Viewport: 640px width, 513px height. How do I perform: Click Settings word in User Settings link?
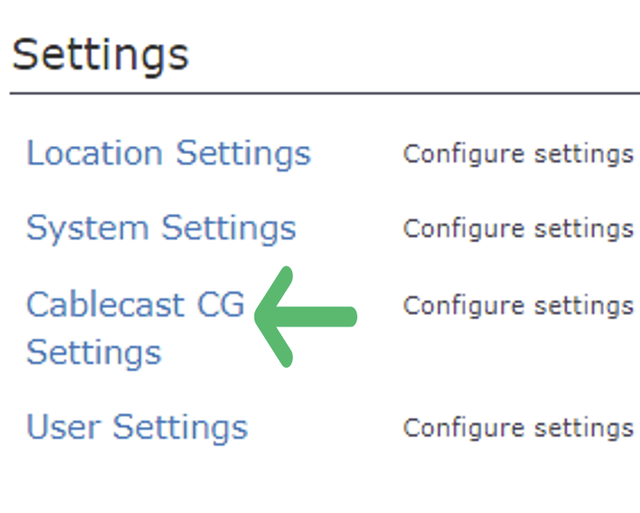pyautogui.click(x=180, y=428)
